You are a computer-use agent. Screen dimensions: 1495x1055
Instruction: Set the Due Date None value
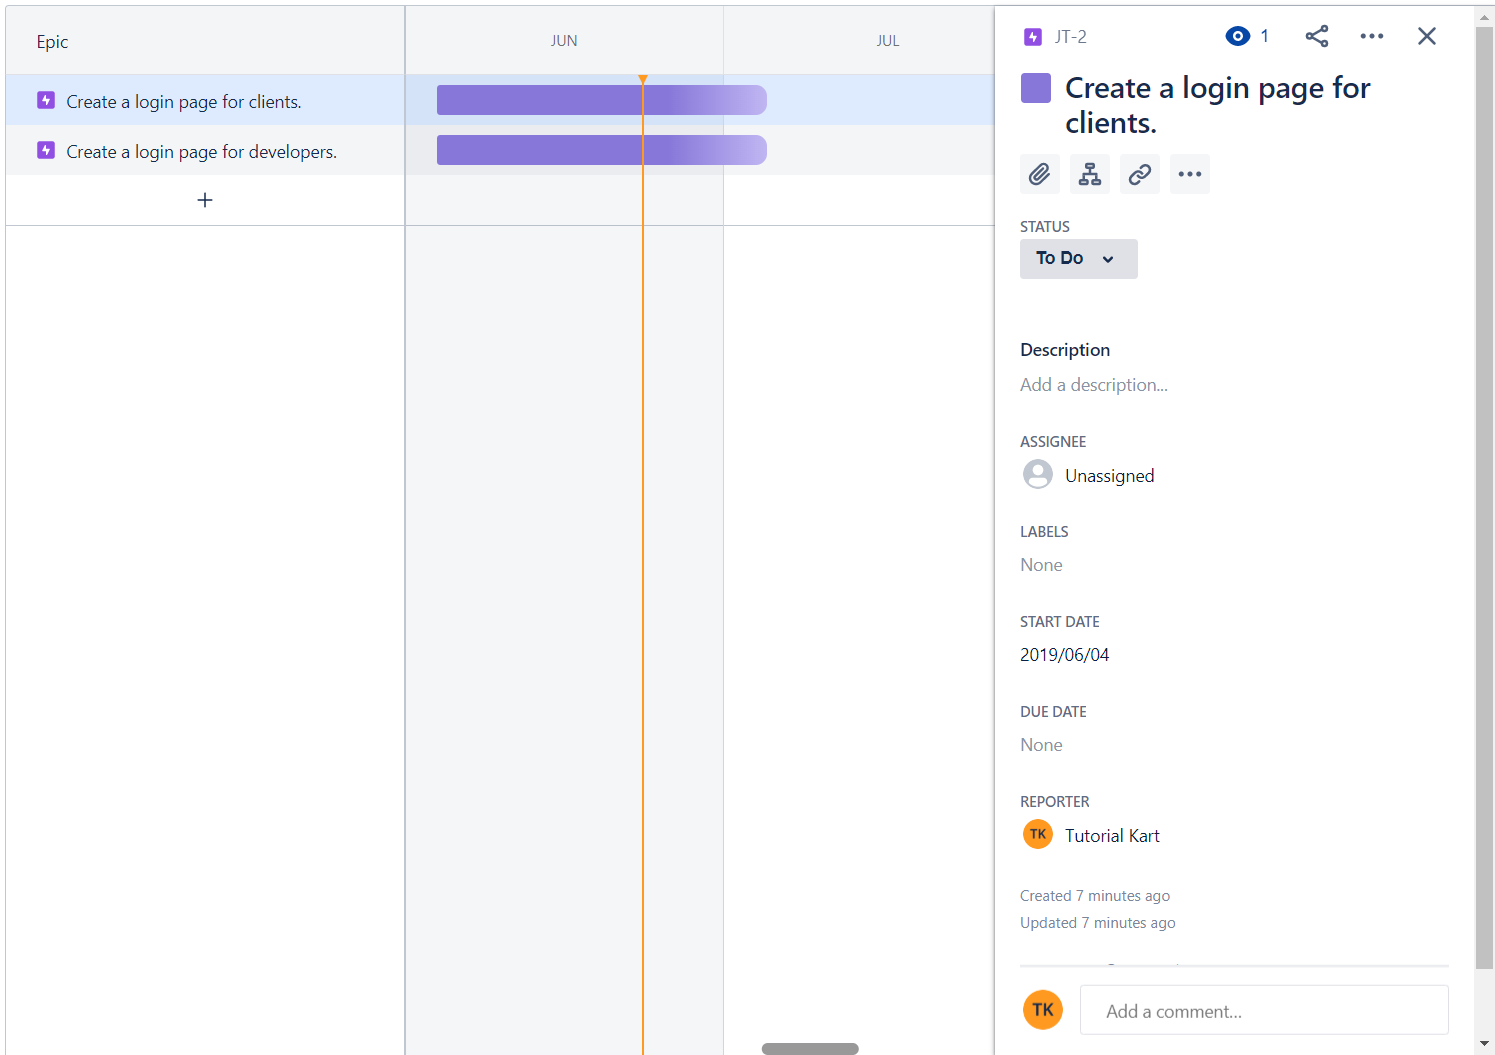coord(1041,745)
